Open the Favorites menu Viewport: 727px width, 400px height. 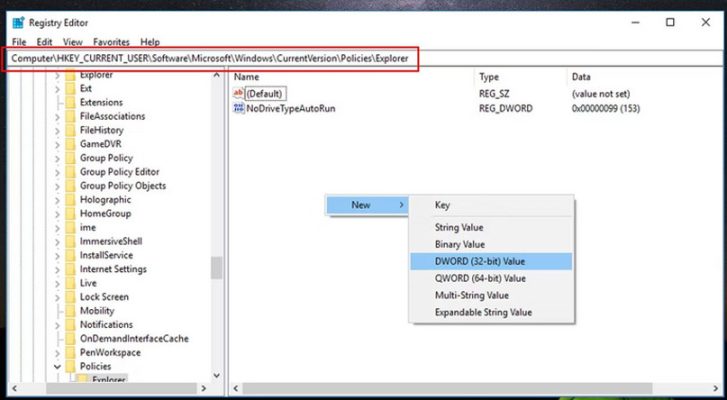pos(111,42)
